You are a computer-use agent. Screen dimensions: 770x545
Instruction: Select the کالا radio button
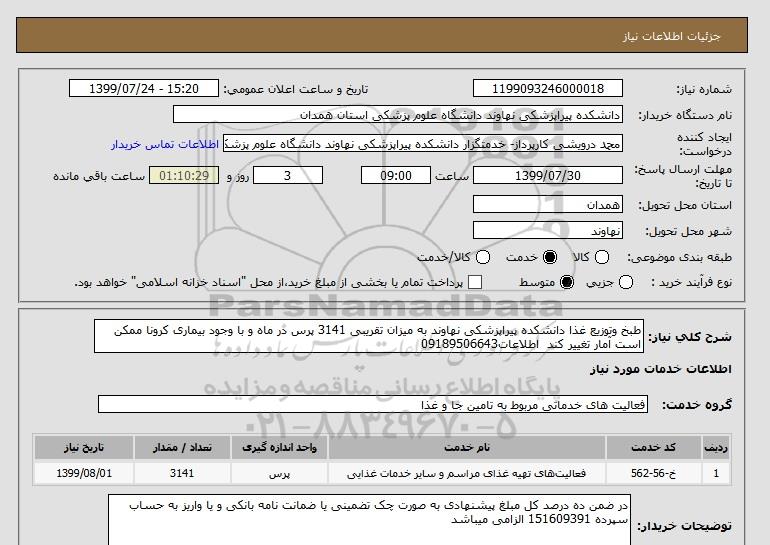click(x=602, y=257)
